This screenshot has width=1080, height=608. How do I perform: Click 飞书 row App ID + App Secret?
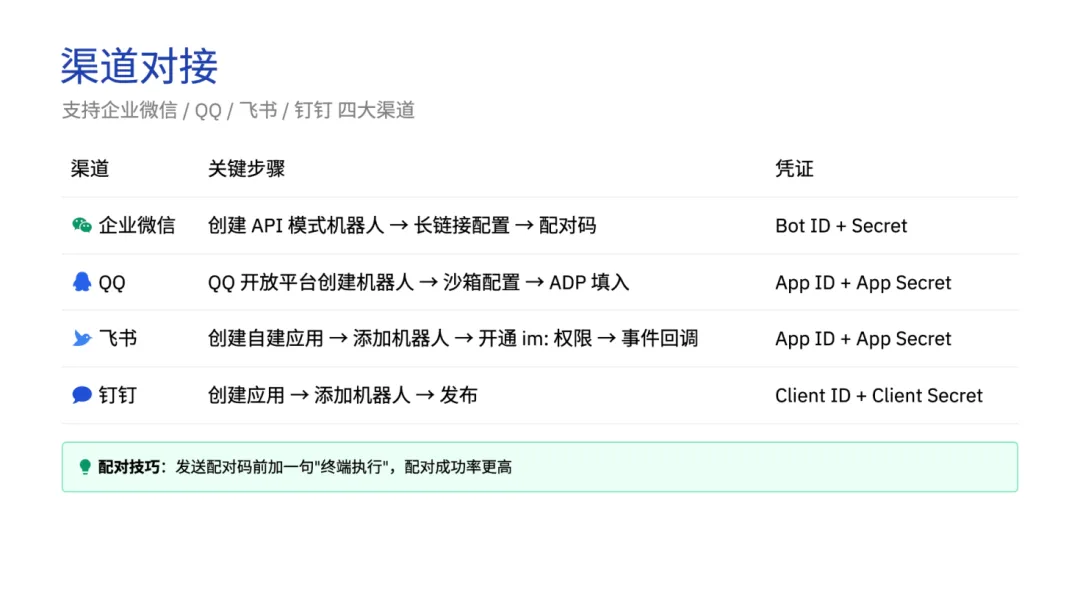click(x=863, y=339)
